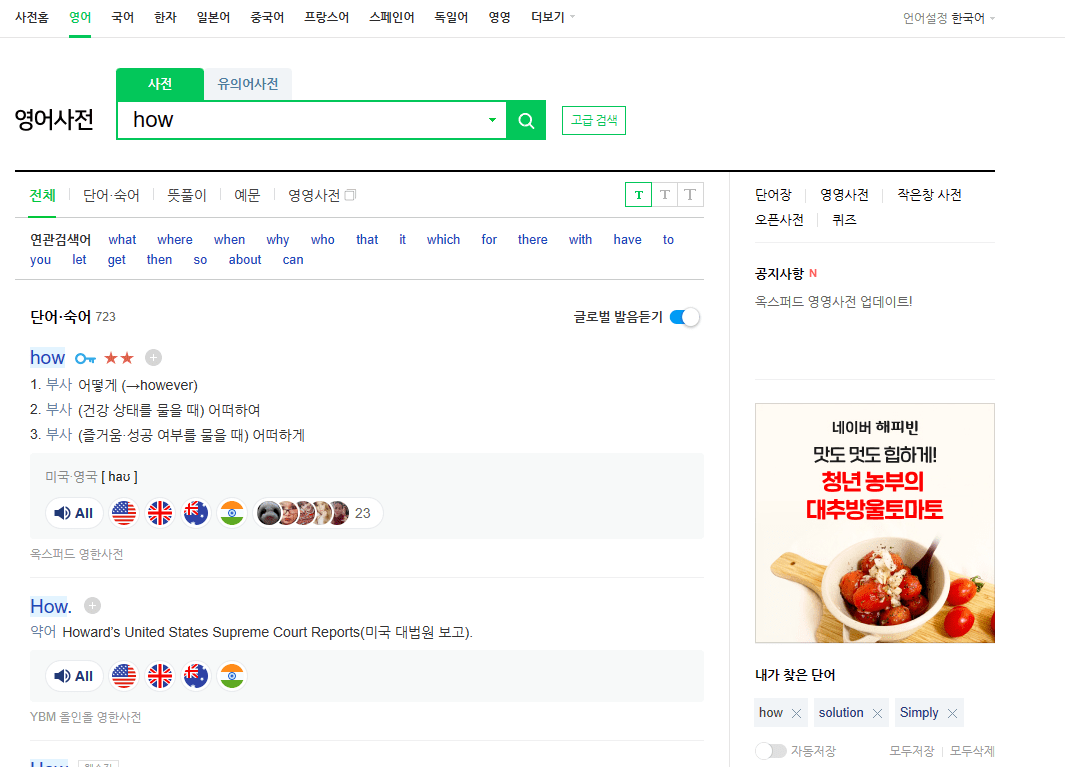Select the largest T font size icon
The height and width of the screenshot is (767, 1065).
pyautogui.click(x=689, y=194)
